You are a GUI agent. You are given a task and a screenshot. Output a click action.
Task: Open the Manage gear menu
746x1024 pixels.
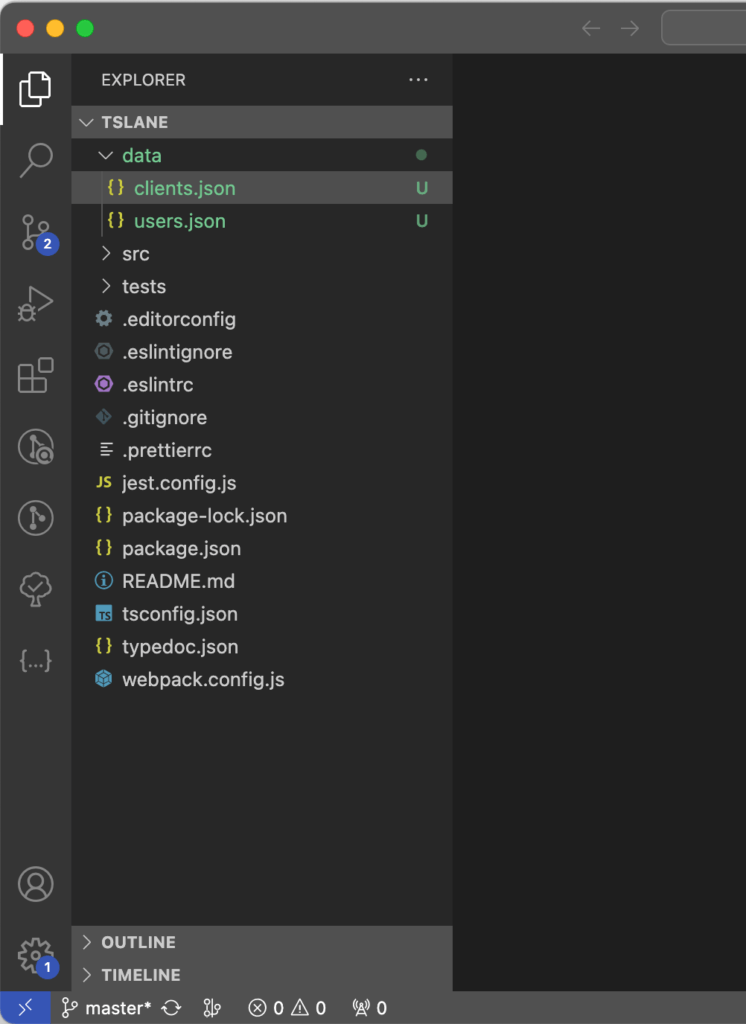coord(35,955)
